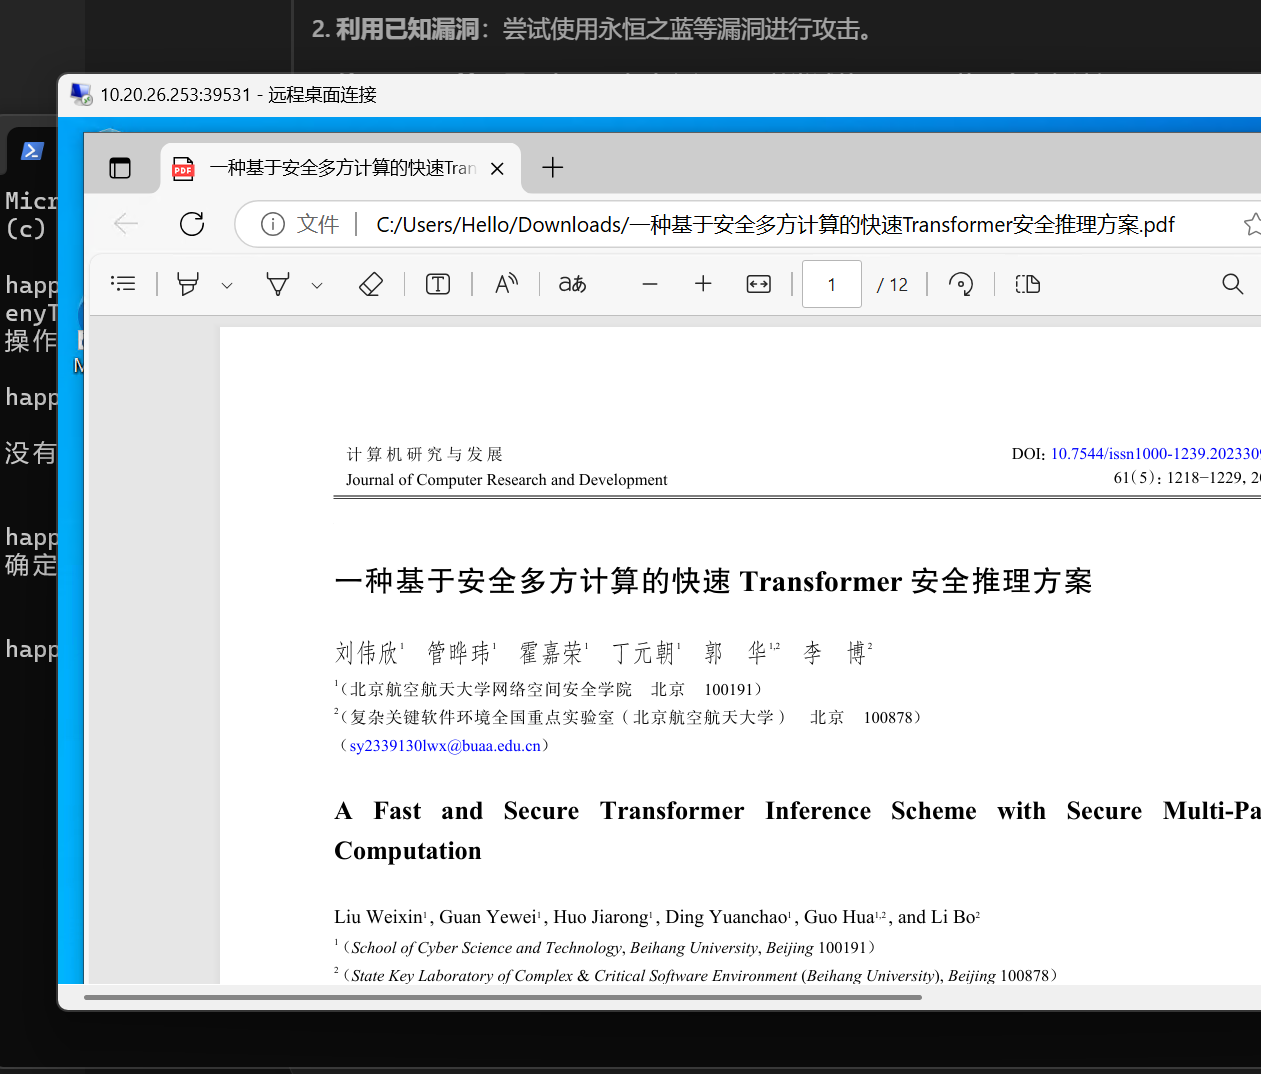Activate the Add text tool

click(437, 284)
